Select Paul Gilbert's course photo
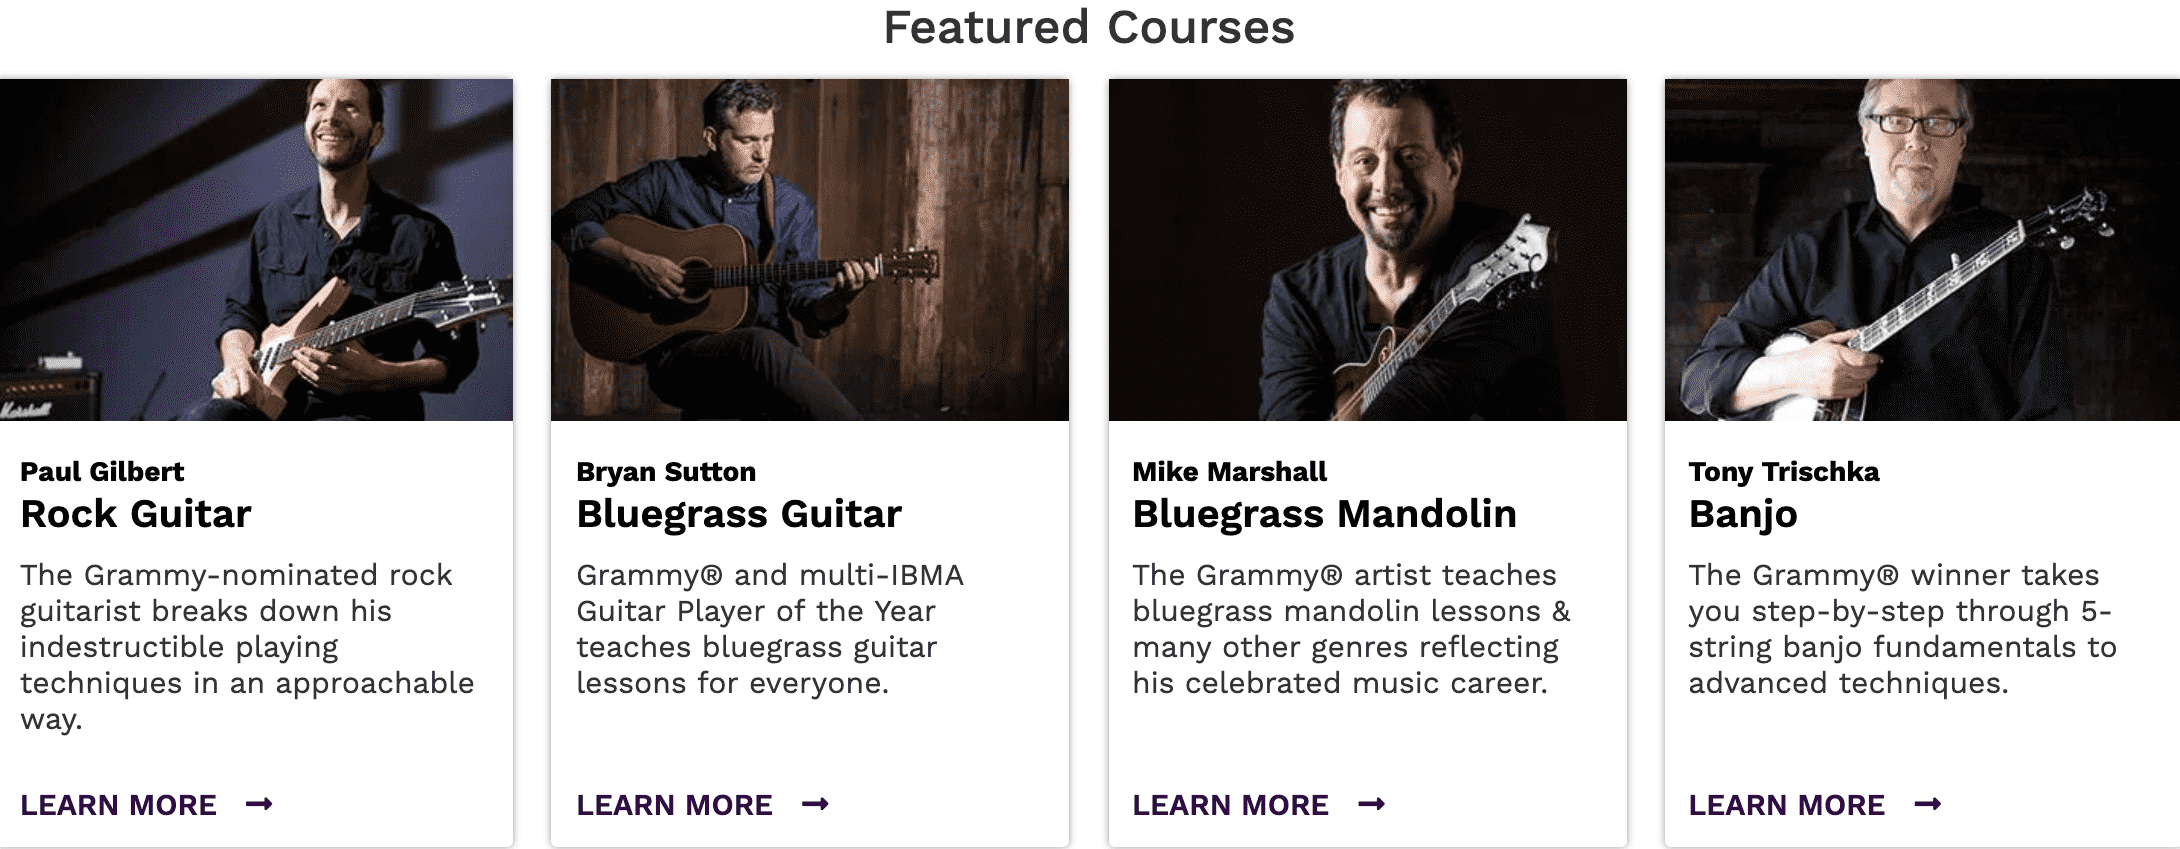The width and height of the screenshot is (2180, 849). click(x=256, y=250)
